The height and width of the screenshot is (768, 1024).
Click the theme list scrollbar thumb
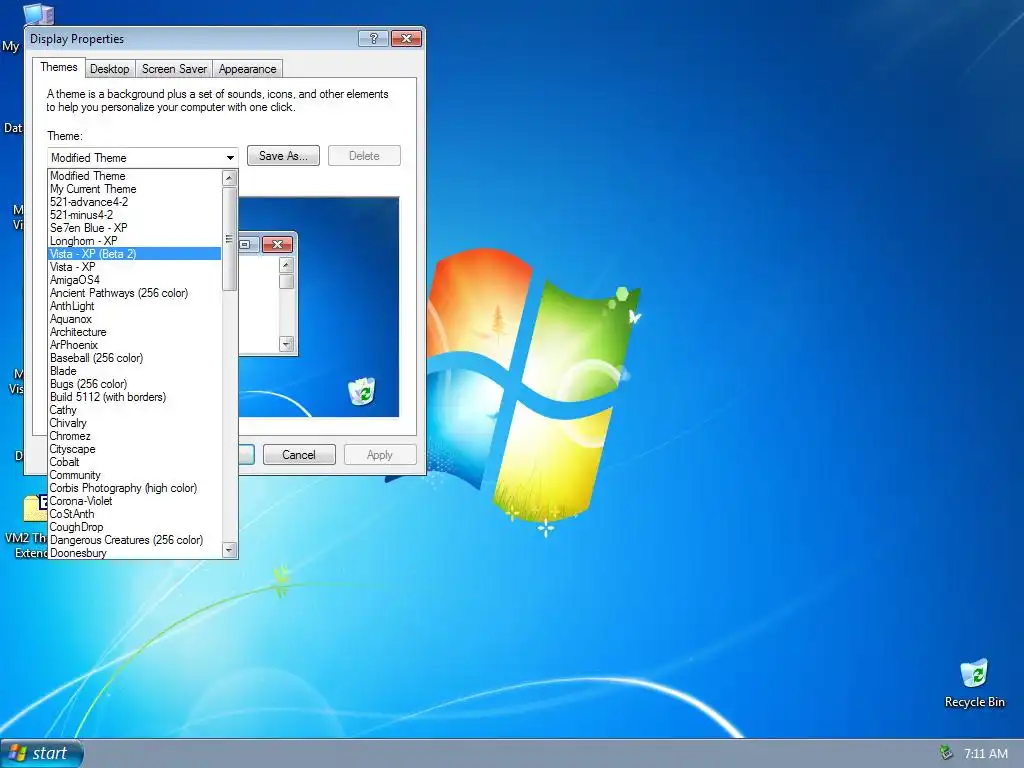(x=229, y=238)
